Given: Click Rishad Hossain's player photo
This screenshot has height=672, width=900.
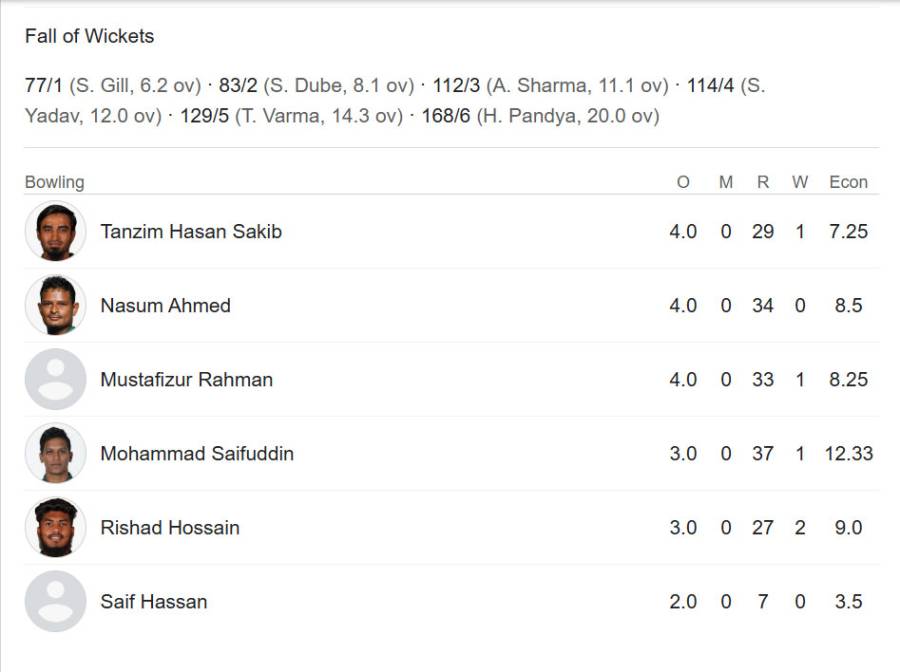Looking at the screenshot, I should 56,527.
